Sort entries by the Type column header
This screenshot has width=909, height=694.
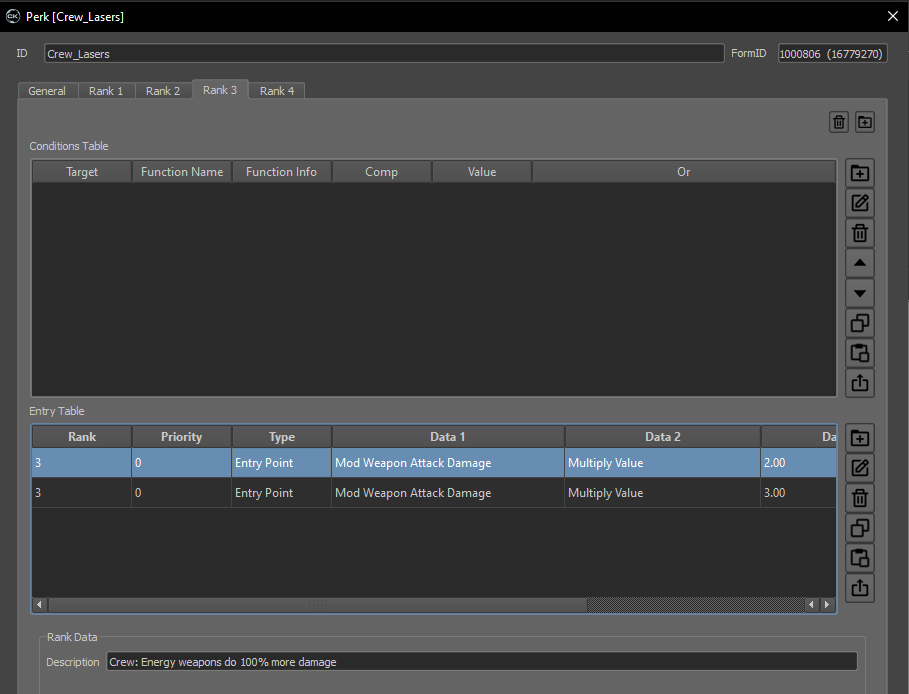point(282,437)
